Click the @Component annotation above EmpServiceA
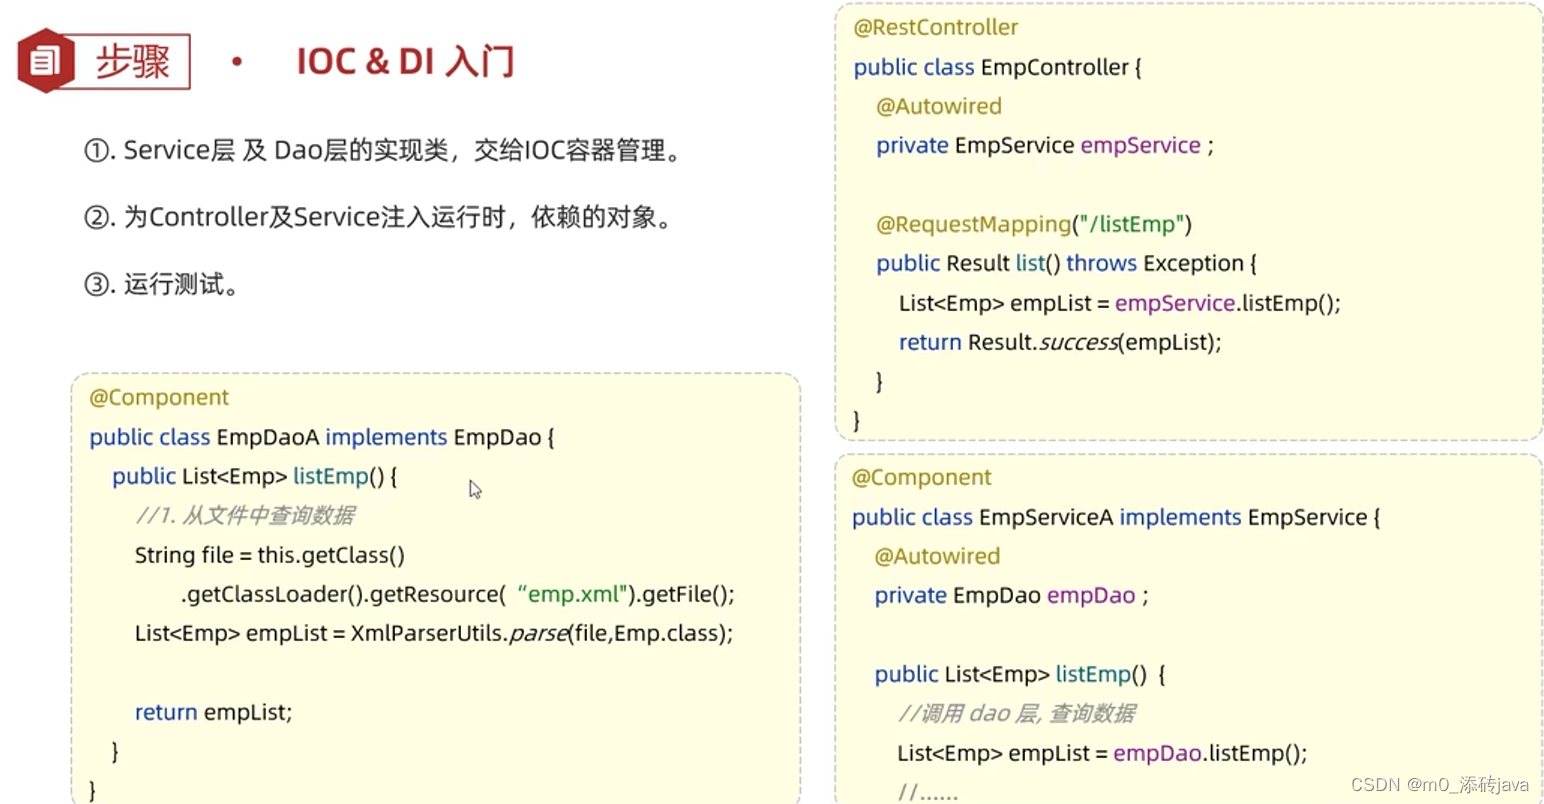The height and width of the screenshot is (804, 1544). (921, 478)
